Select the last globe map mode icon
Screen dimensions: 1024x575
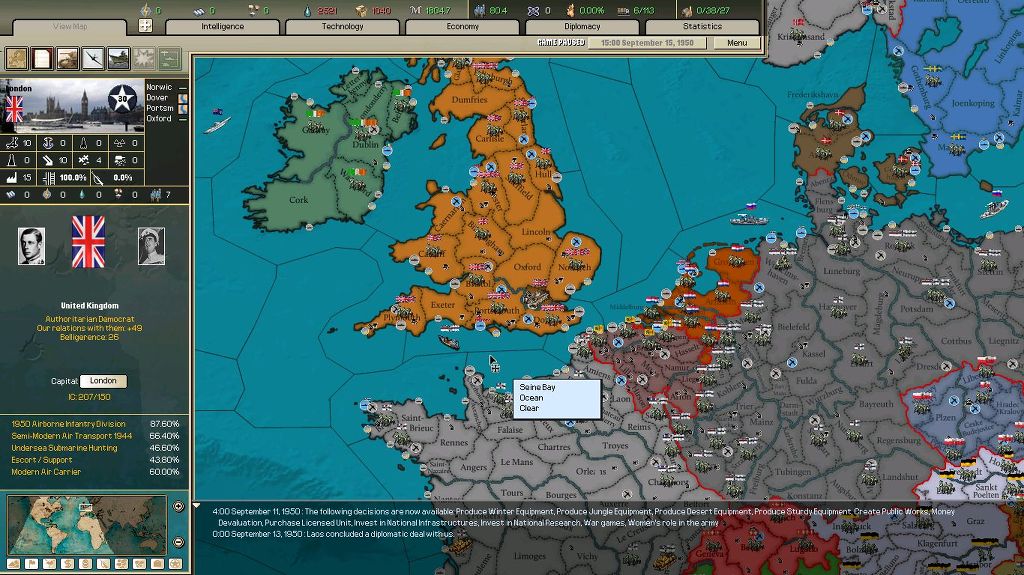(175, 564)
